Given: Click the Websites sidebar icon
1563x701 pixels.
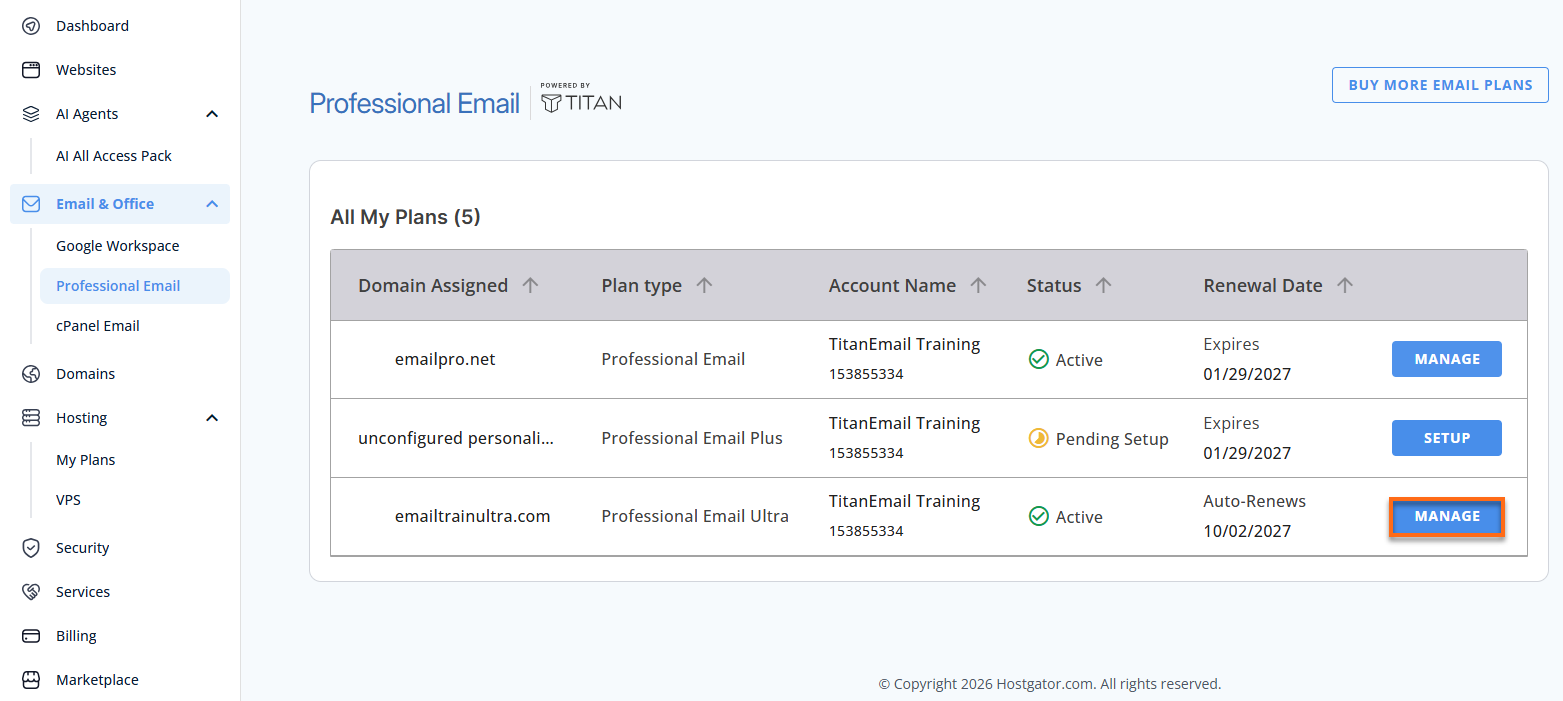Looking at the screenshot, I should point(31,70).
